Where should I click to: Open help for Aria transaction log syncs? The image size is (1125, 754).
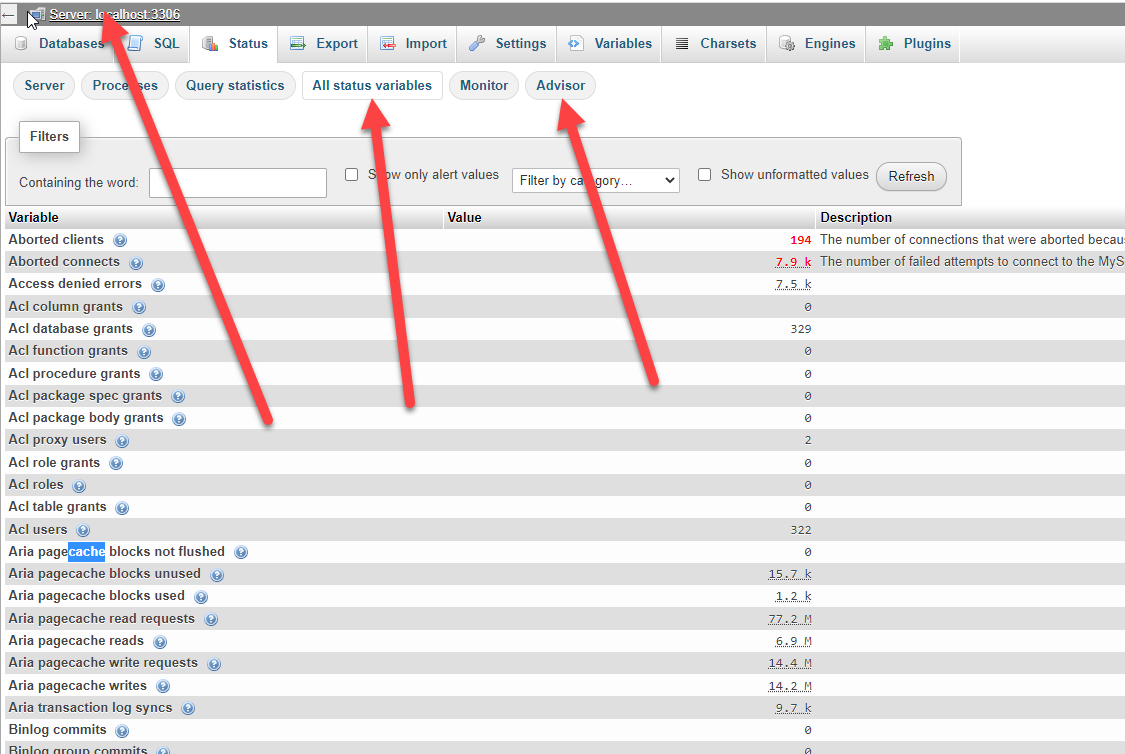(188, 708)
